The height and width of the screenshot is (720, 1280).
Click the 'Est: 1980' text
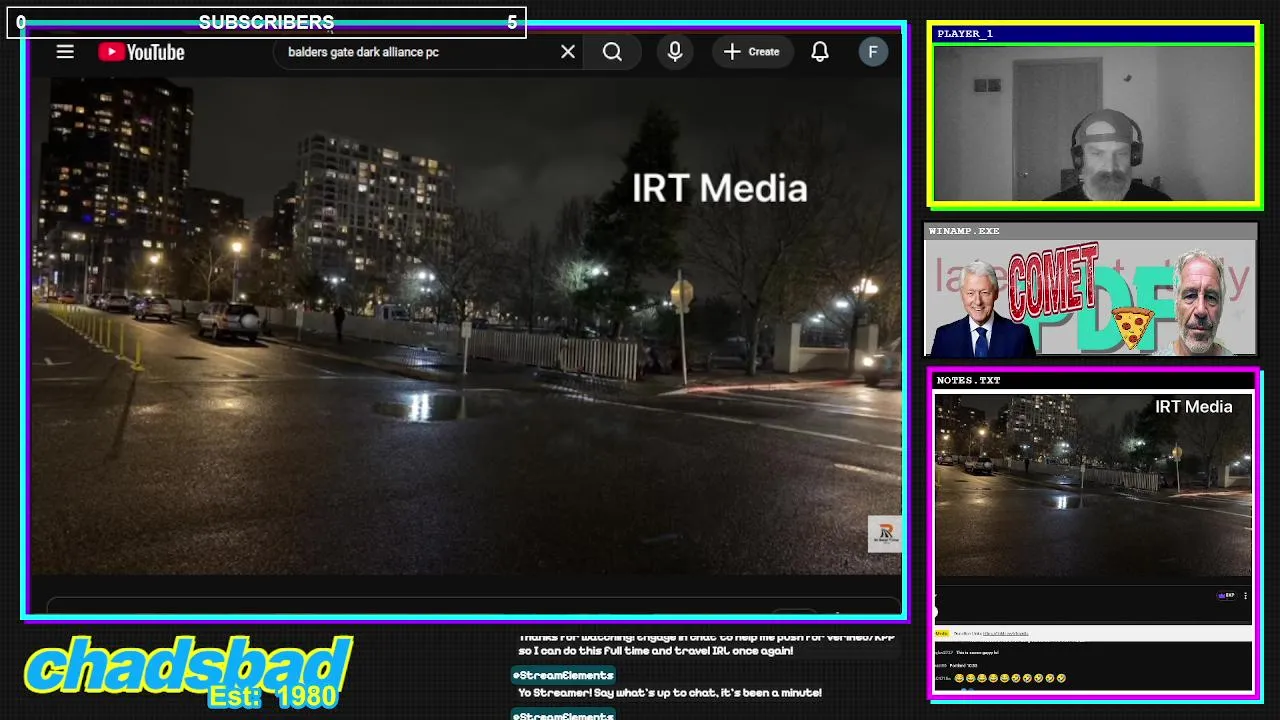(x=272, y=696)
